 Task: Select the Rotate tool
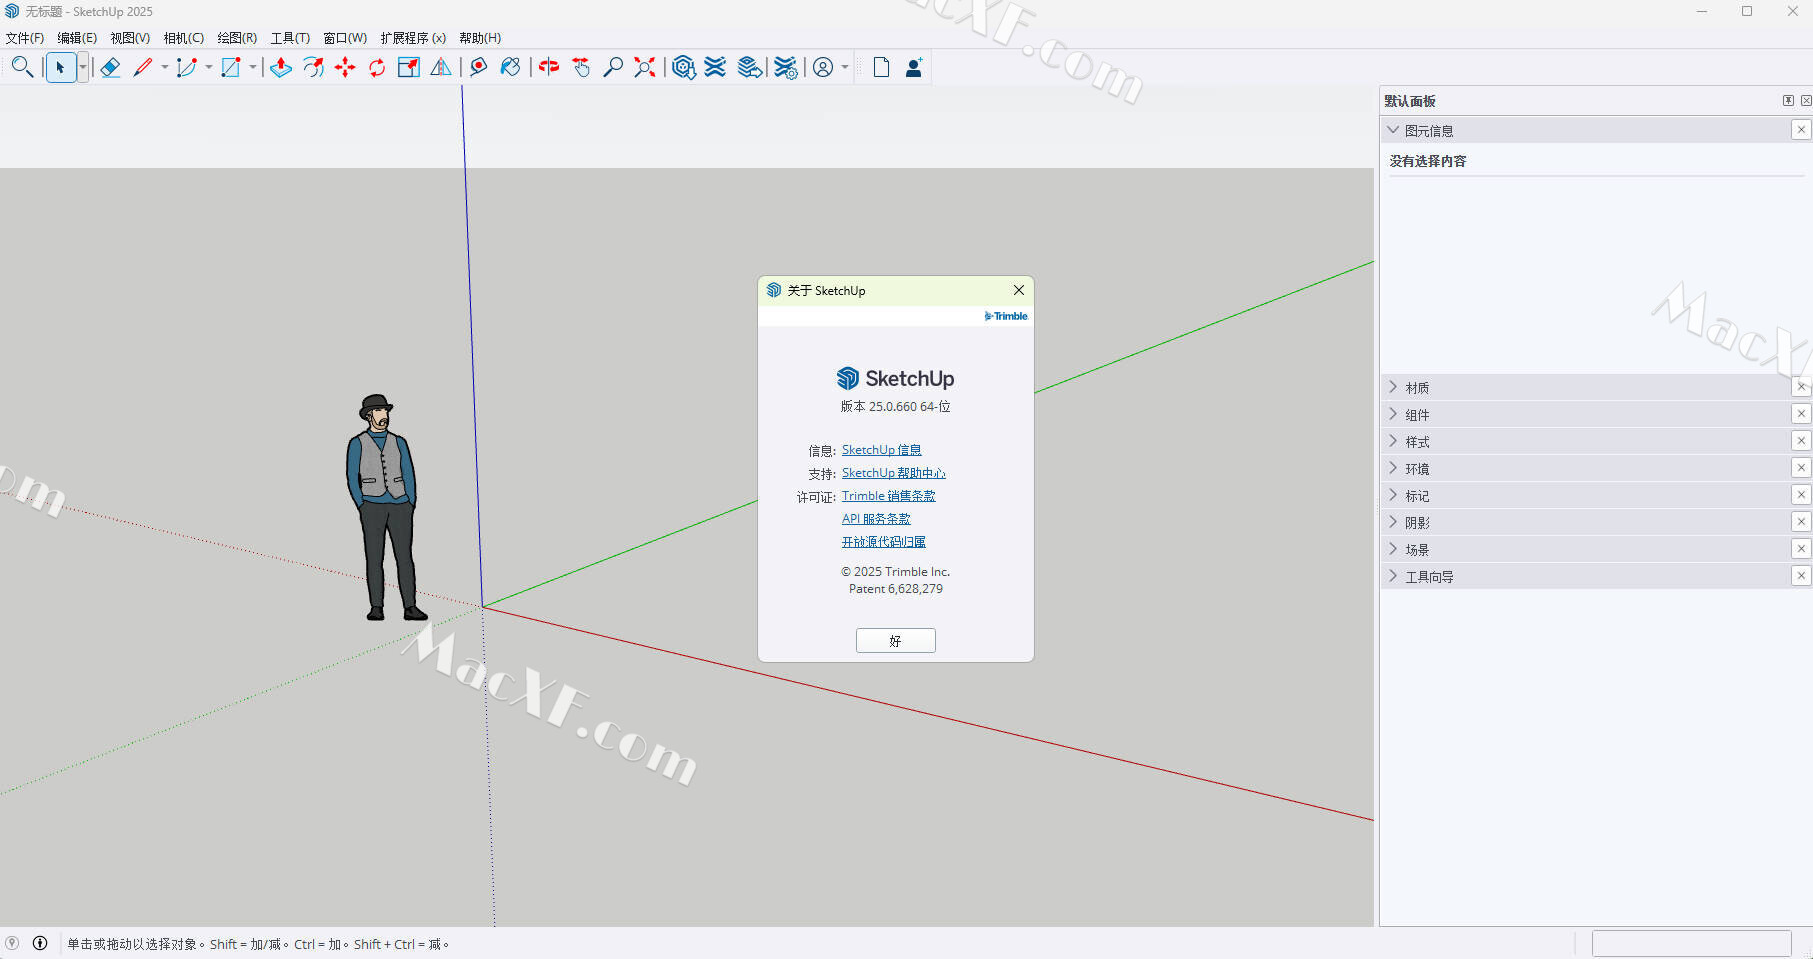click(x=377, y=67)
